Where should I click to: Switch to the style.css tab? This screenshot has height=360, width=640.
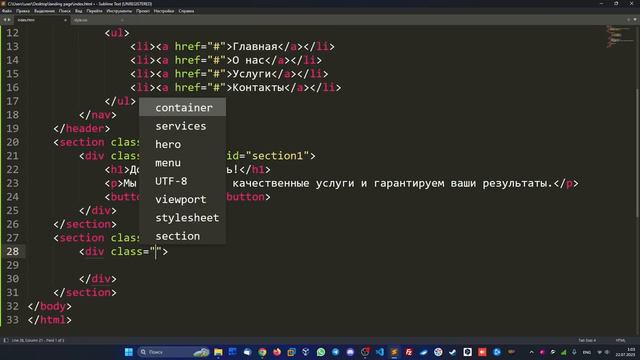tap(98, 20)
